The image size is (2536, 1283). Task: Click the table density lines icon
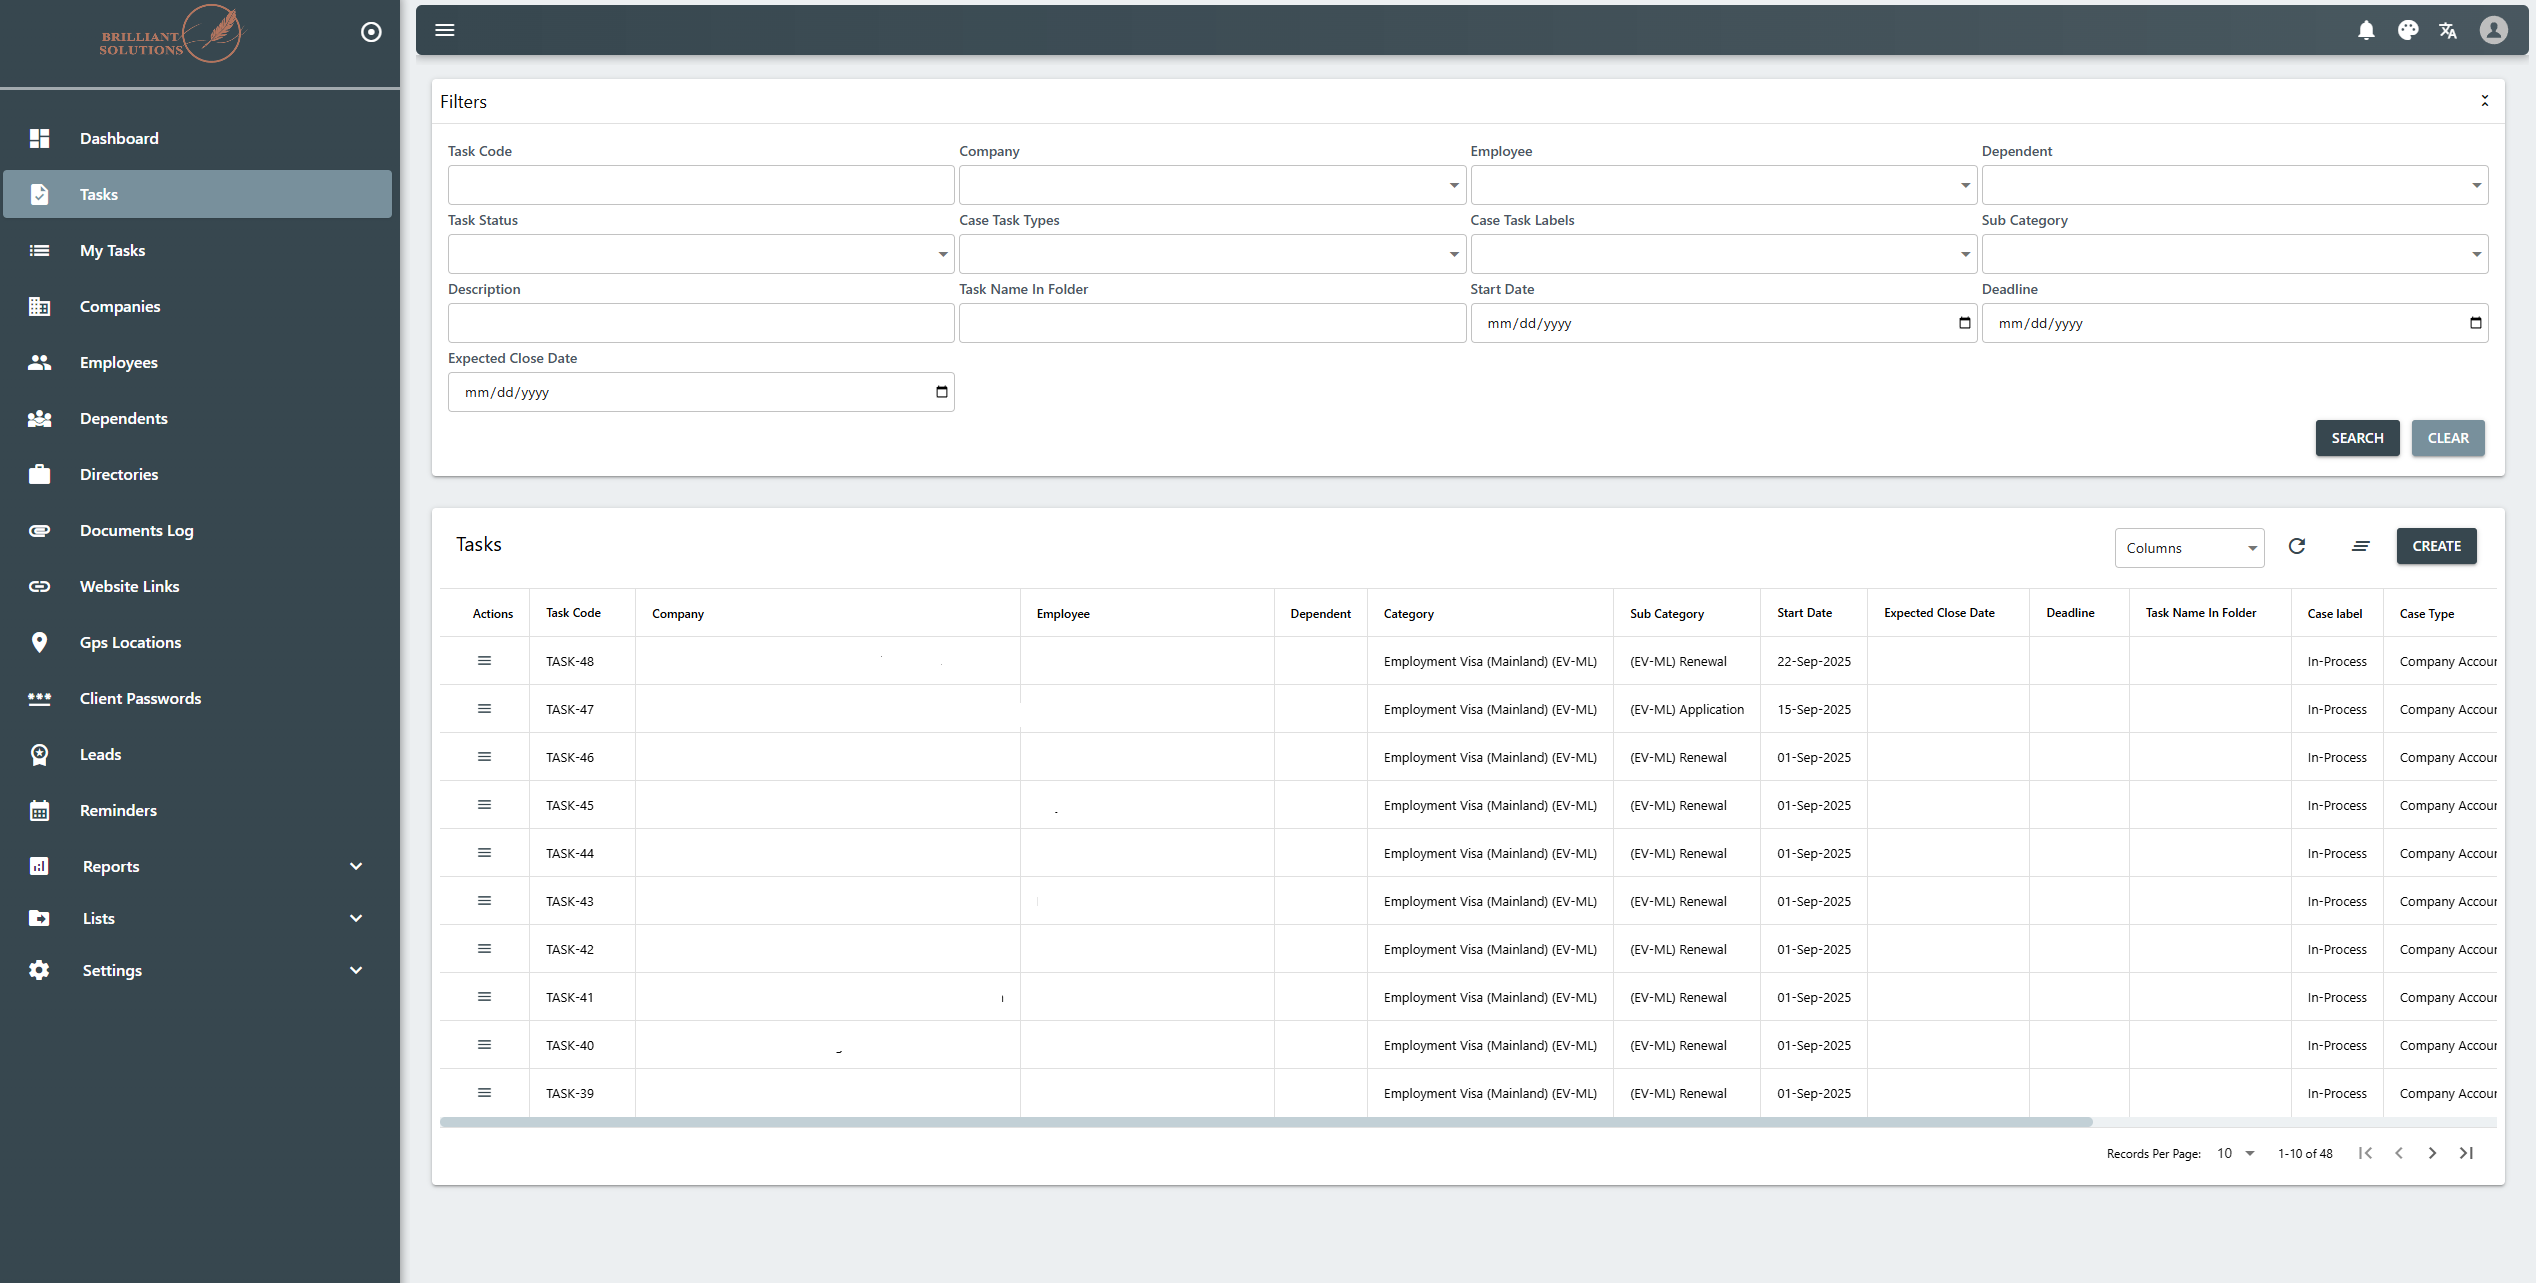click(2361, 546)
